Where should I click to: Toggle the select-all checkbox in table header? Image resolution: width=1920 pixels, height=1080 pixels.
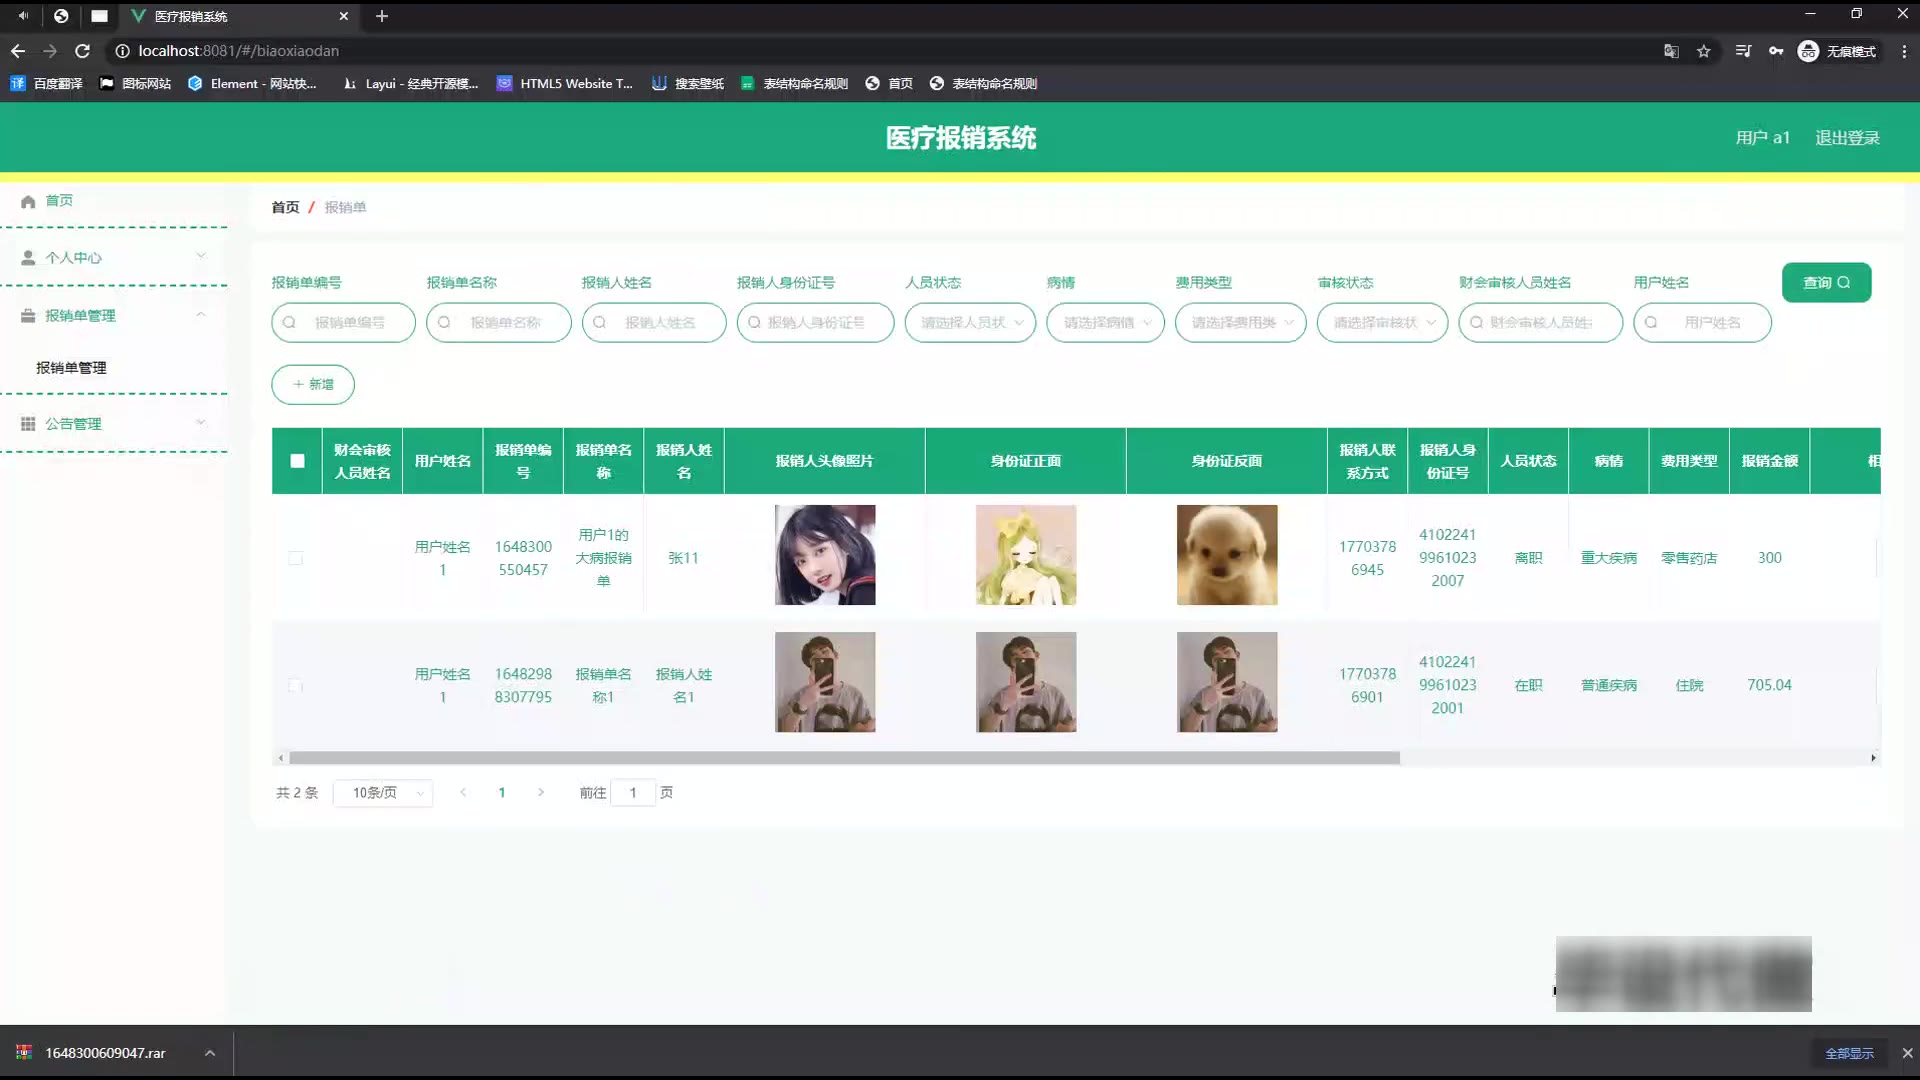(297, 461)
